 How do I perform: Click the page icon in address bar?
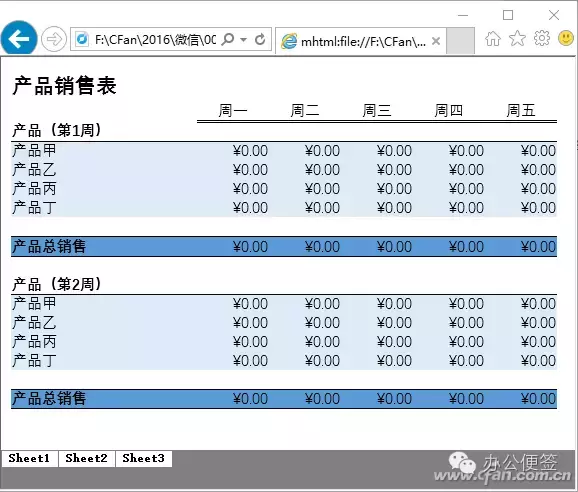[82, 39]
